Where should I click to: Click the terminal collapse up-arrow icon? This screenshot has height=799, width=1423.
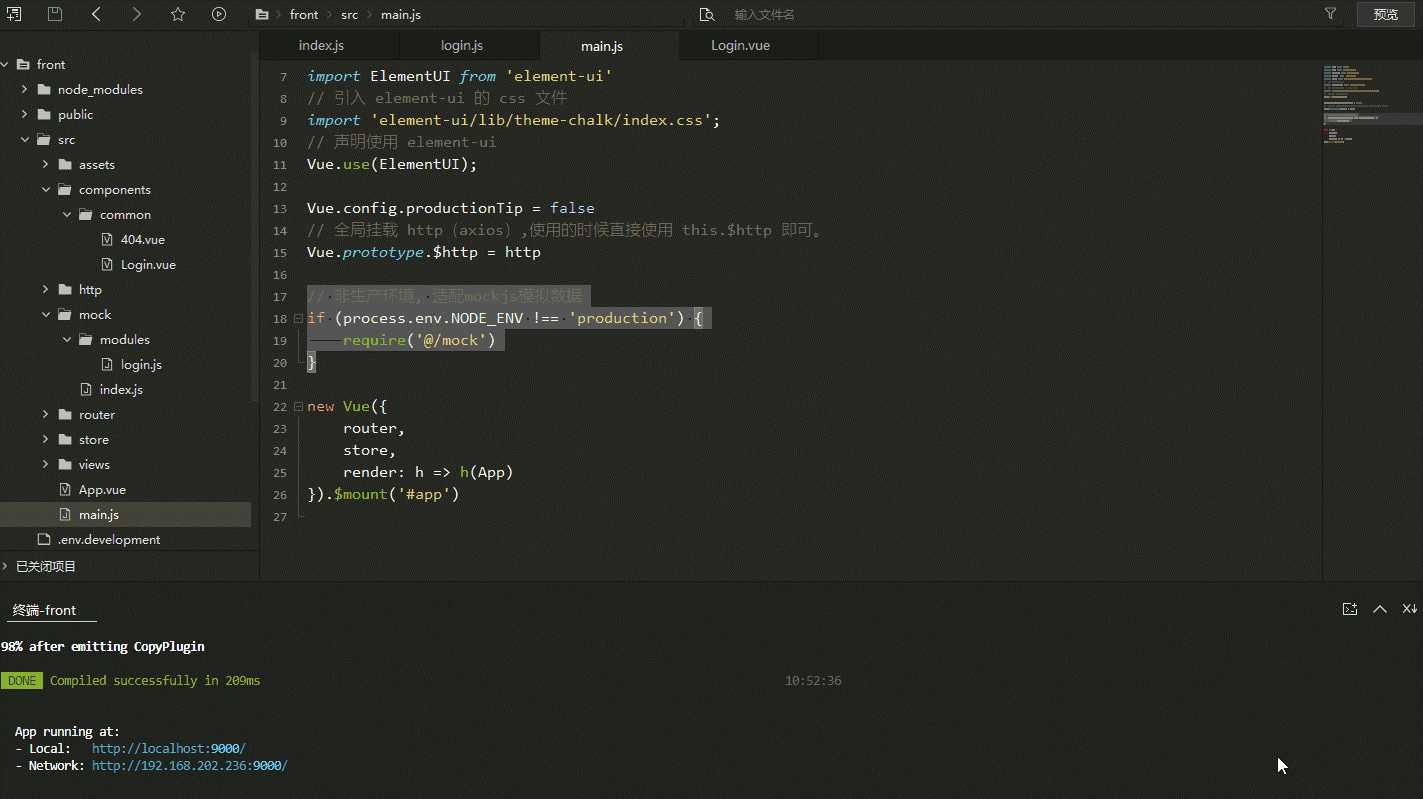[1380, 609]
